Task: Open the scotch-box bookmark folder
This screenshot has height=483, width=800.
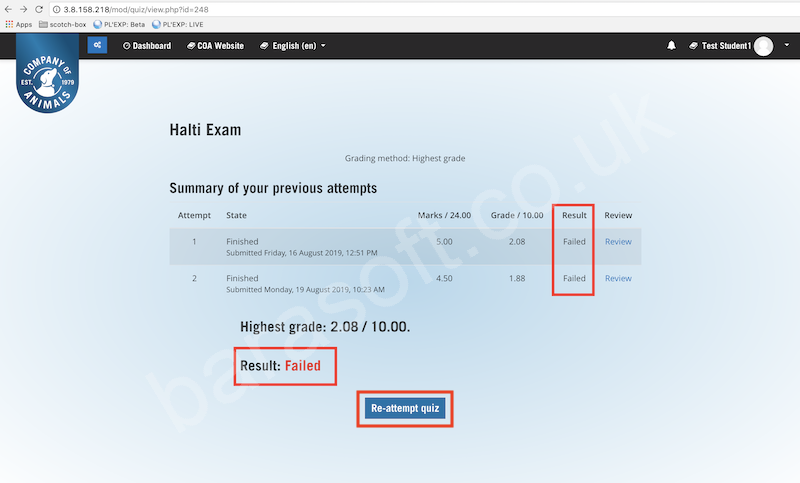Action: pos(63,24)
